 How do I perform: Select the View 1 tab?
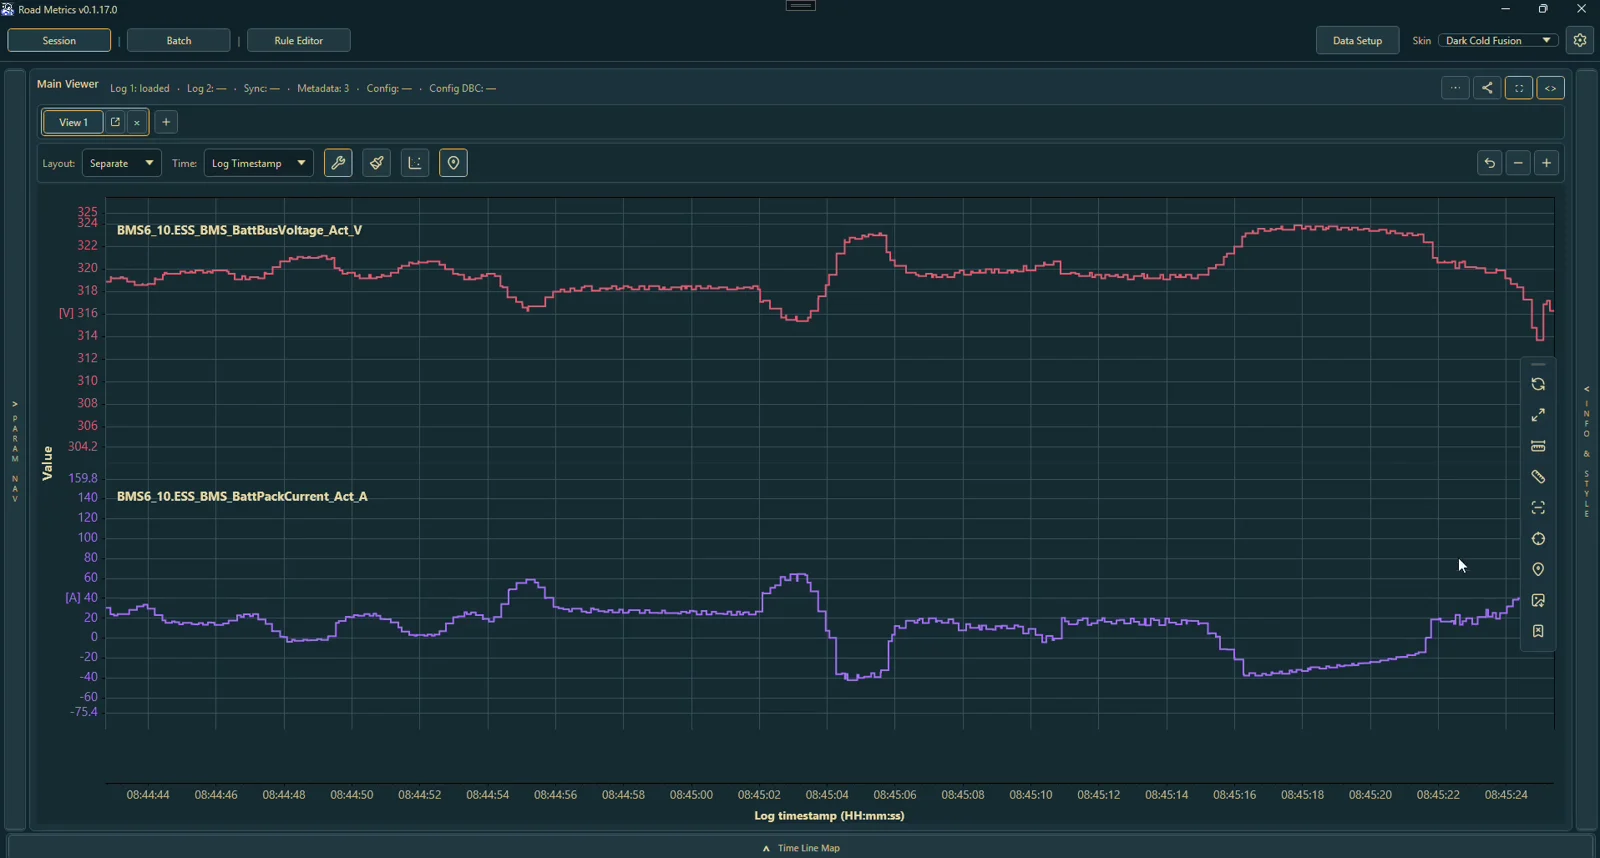[x=73, y=122]
